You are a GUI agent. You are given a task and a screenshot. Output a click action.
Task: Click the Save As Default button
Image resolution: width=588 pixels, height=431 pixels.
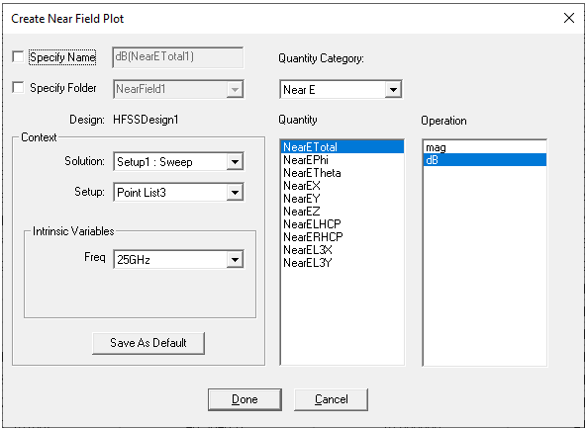(x=148, y=343)
